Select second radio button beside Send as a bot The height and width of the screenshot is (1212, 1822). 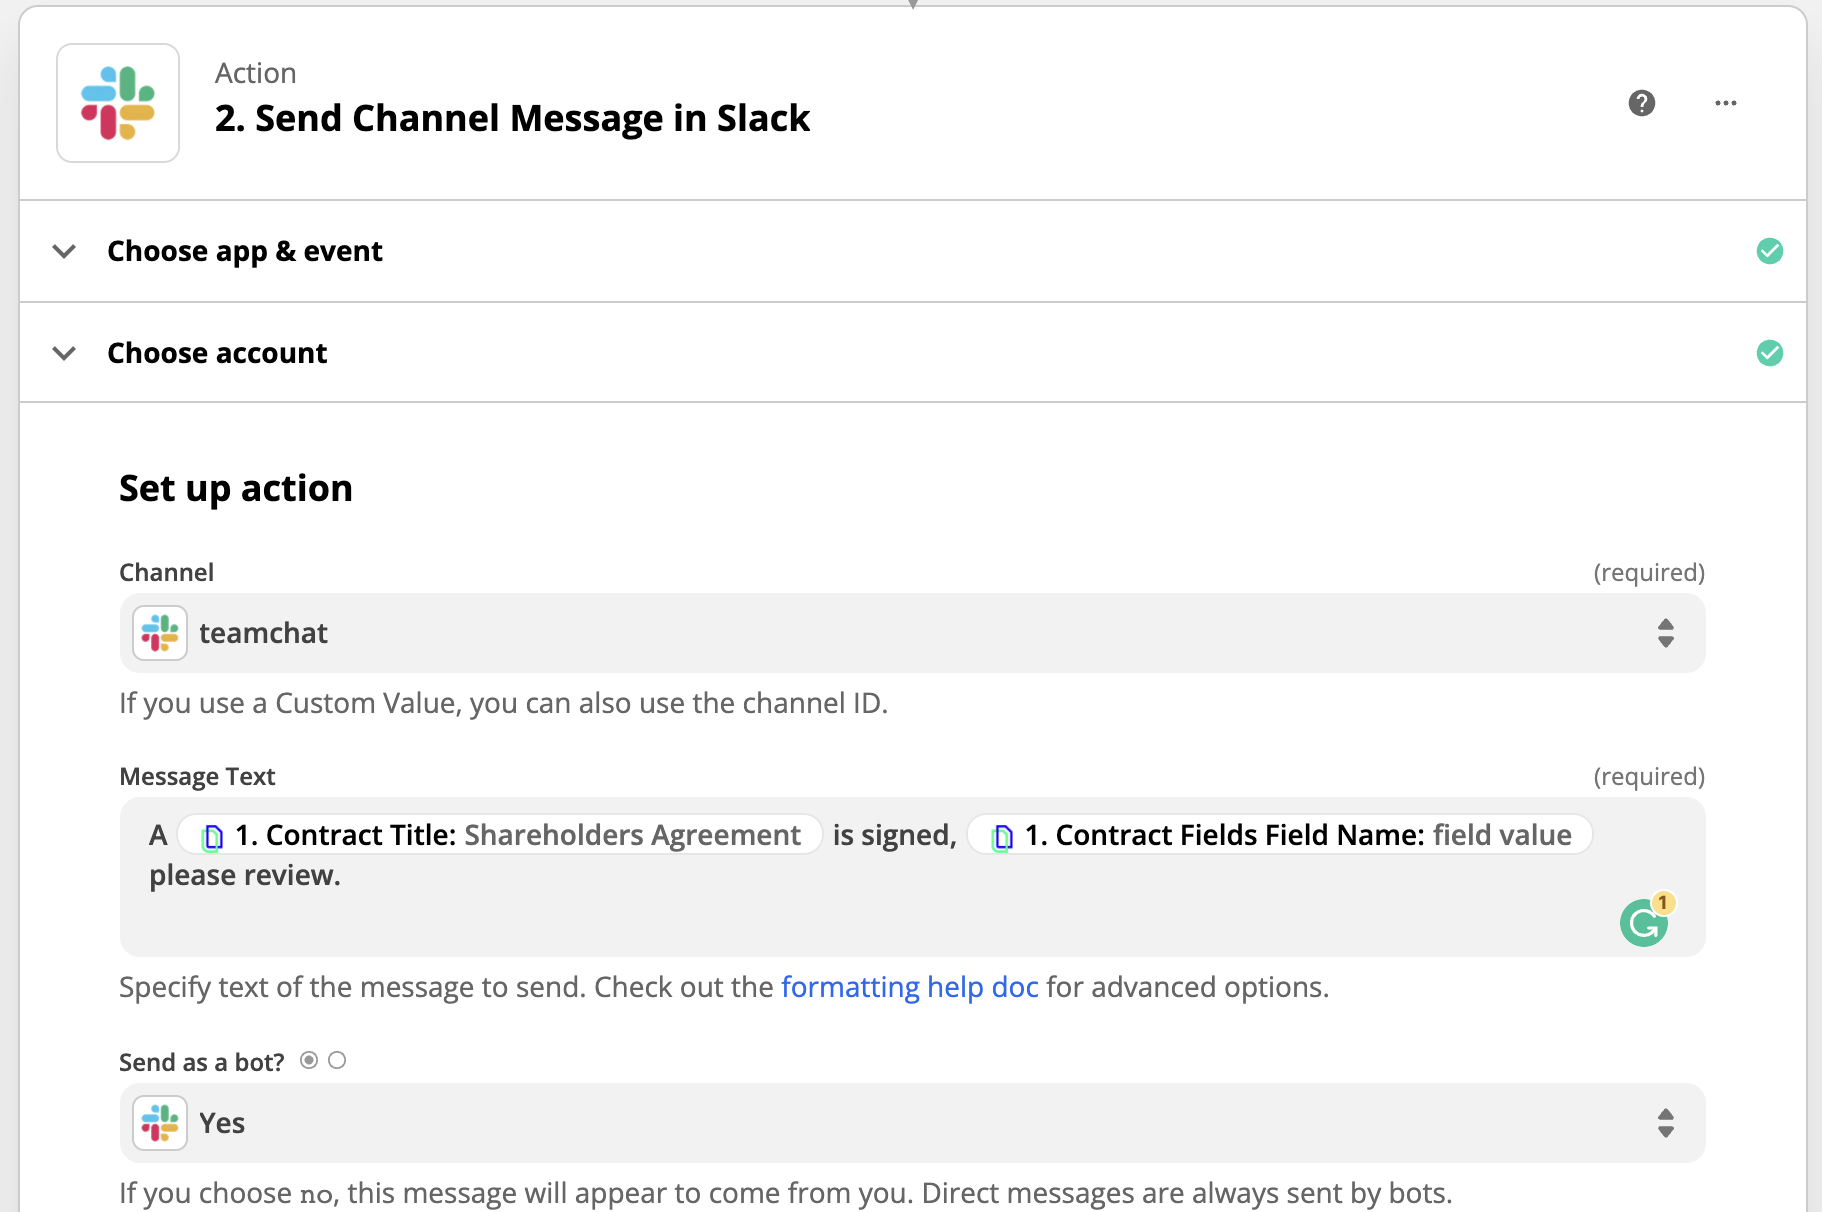pyautogui.click(x=337, y=1060)
